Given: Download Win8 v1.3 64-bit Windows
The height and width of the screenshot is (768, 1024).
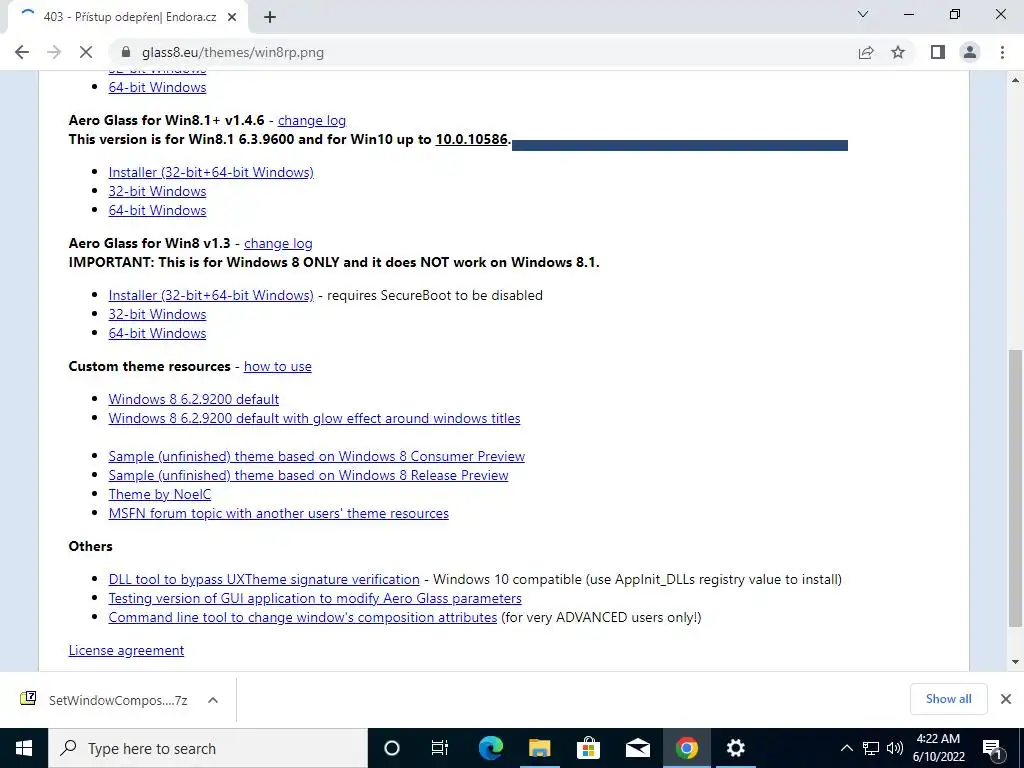Looking at the screenshot, I should [x=157, y=333].
